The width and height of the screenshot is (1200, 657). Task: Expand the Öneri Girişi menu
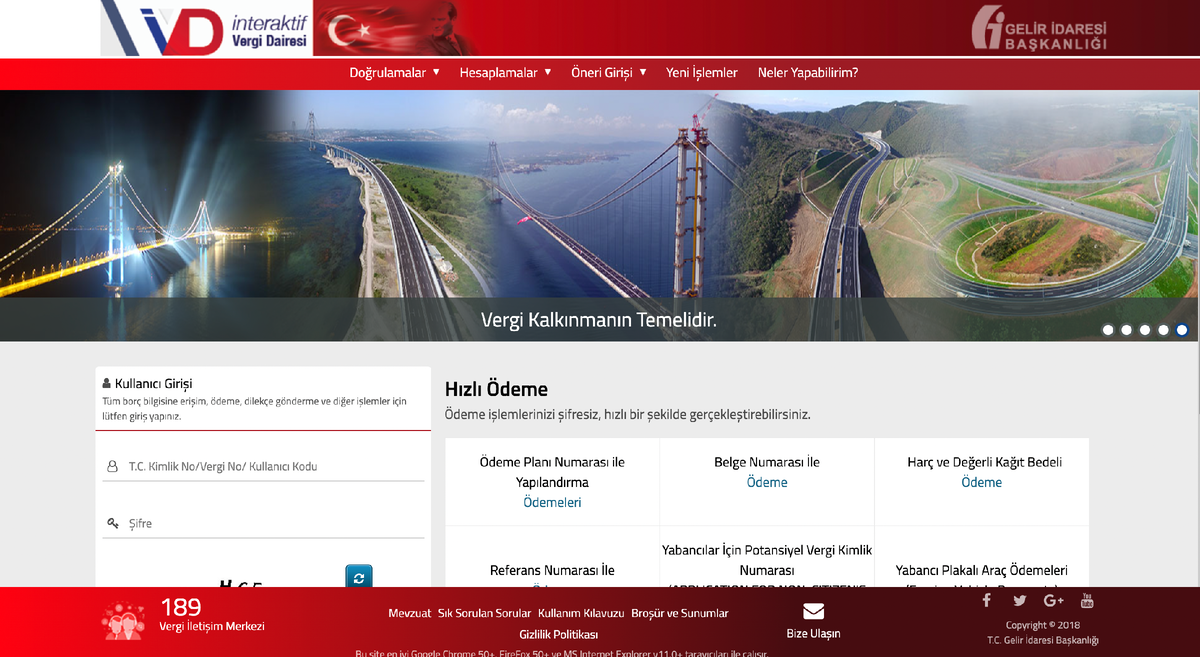pos(608,73)
